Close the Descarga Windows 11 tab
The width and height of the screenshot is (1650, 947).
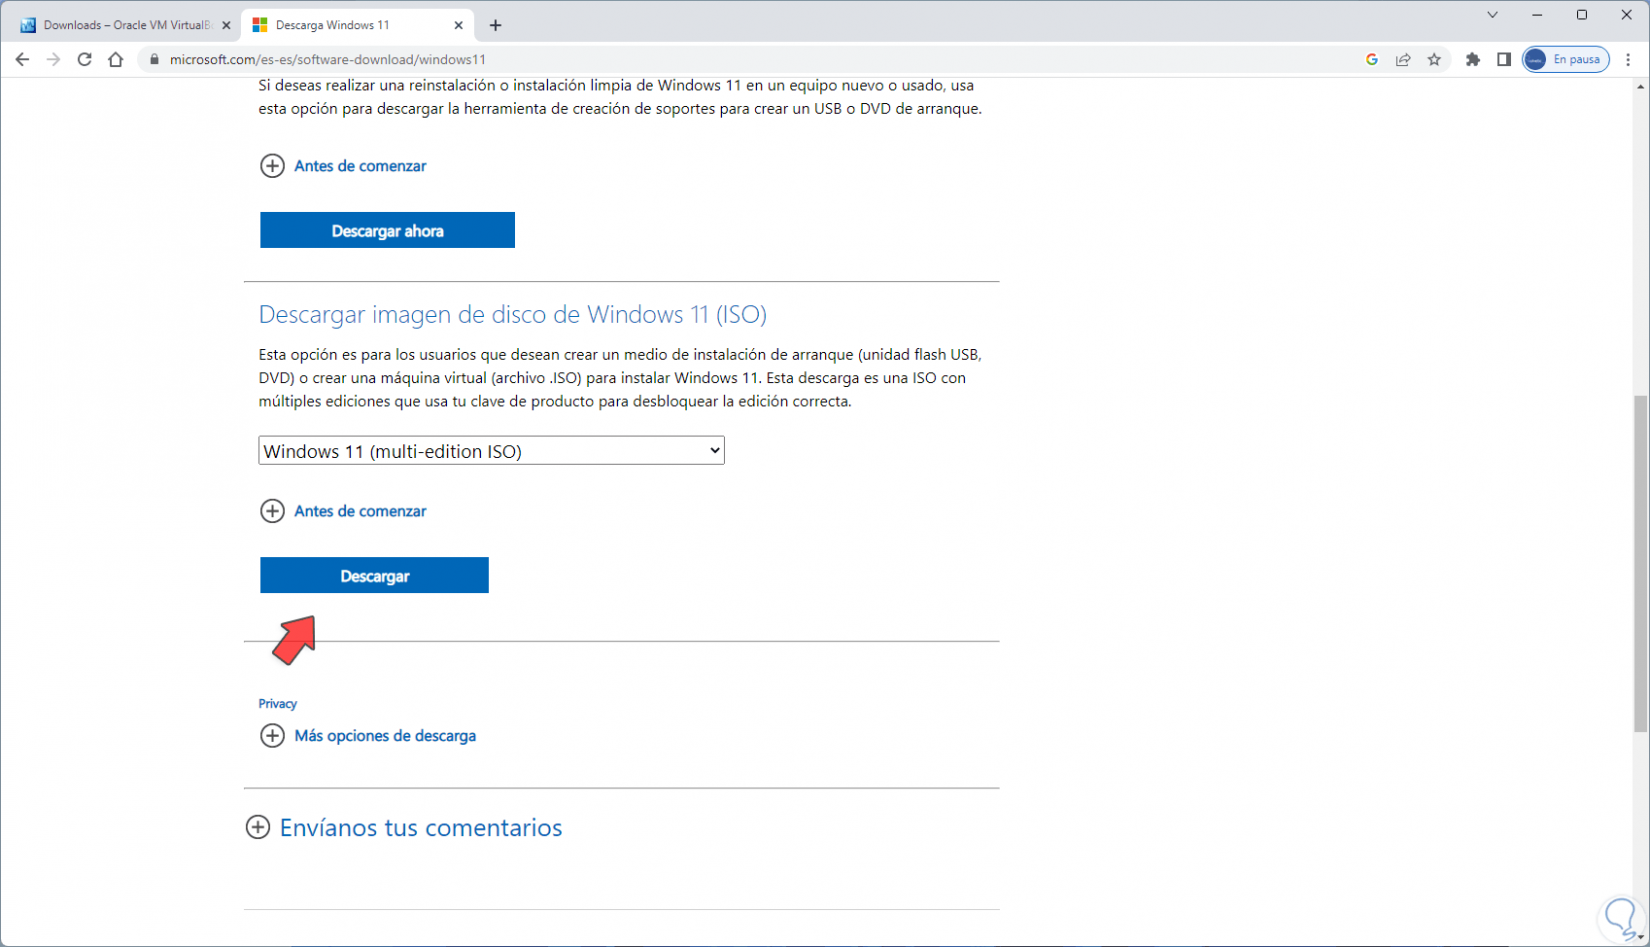coord(458,25)
